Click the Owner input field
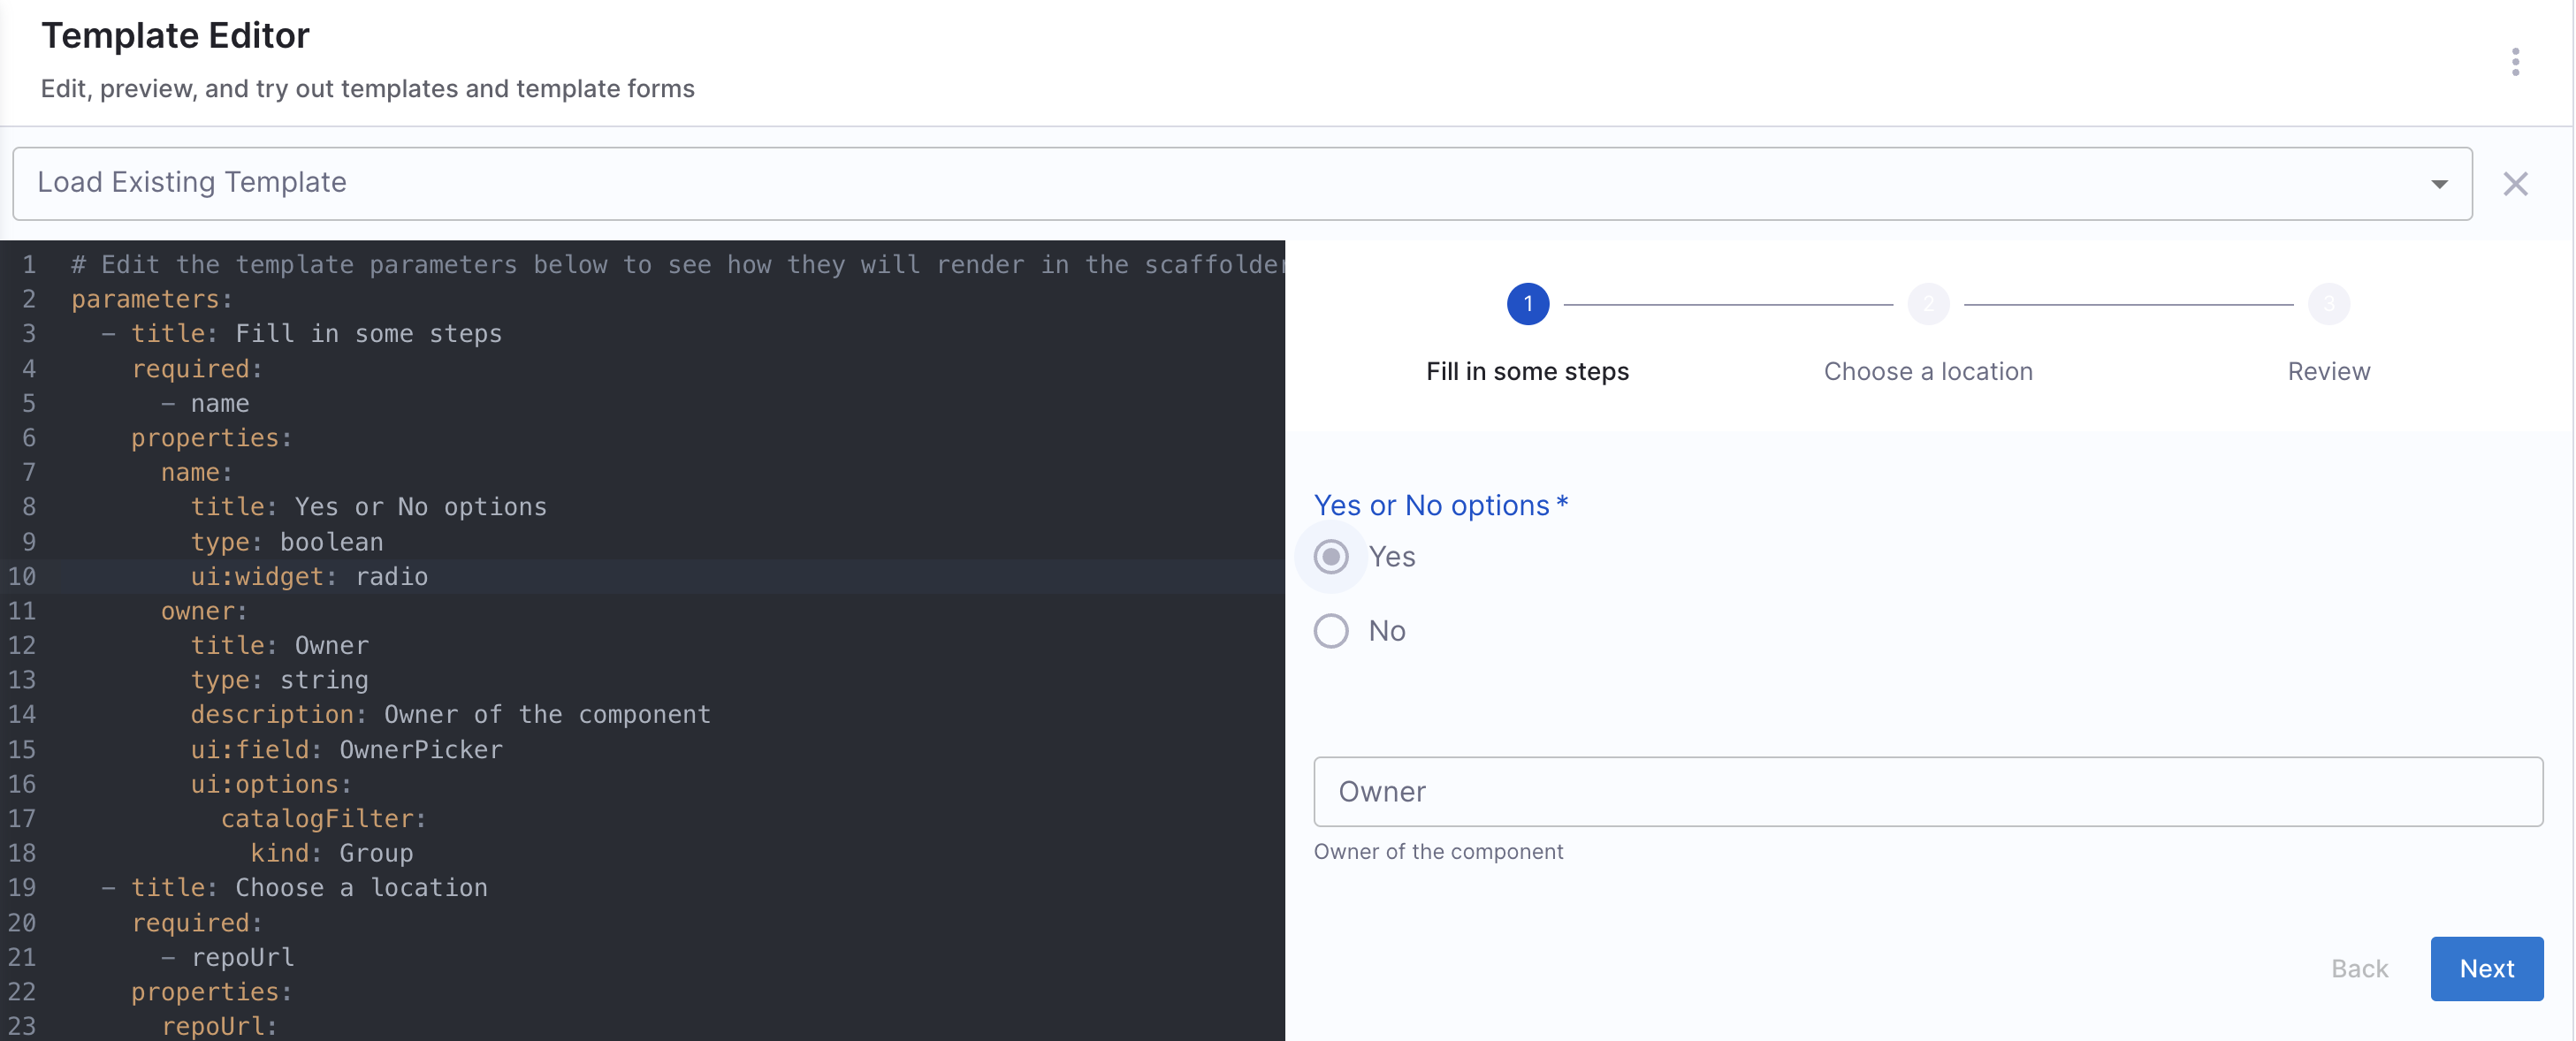The height and width of the screenshot is (1041, 2576). coord(1926,791)
